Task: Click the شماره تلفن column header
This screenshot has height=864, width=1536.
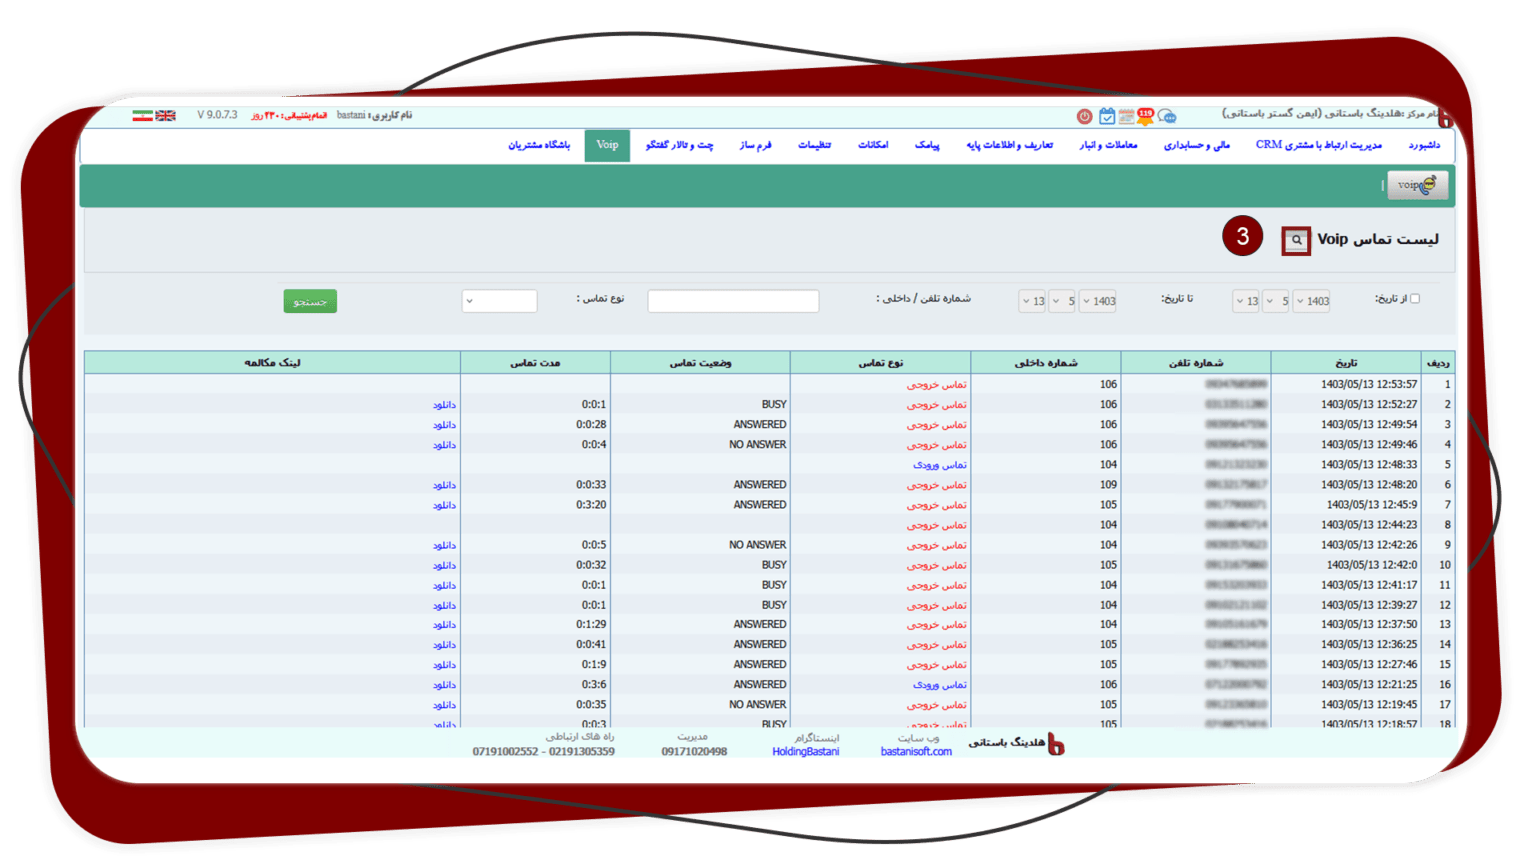Action: pyautogui.click(x=1196, y=363)
